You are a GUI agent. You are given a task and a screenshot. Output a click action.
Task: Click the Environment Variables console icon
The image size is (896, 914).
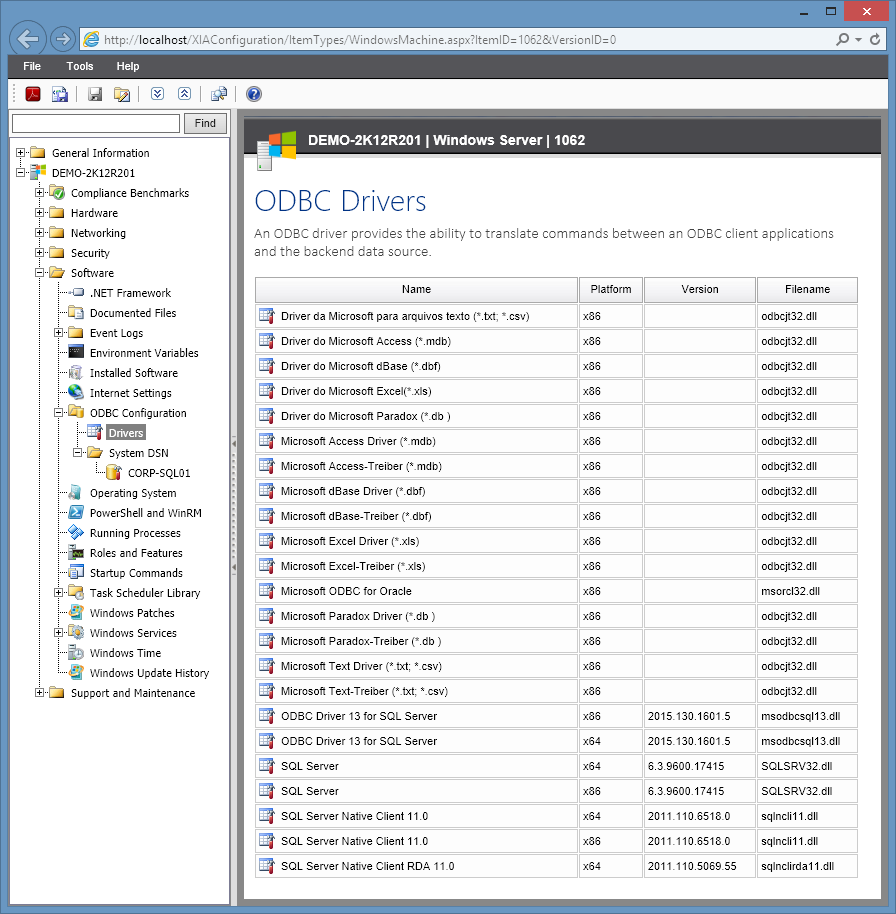[x=76, y=352]
